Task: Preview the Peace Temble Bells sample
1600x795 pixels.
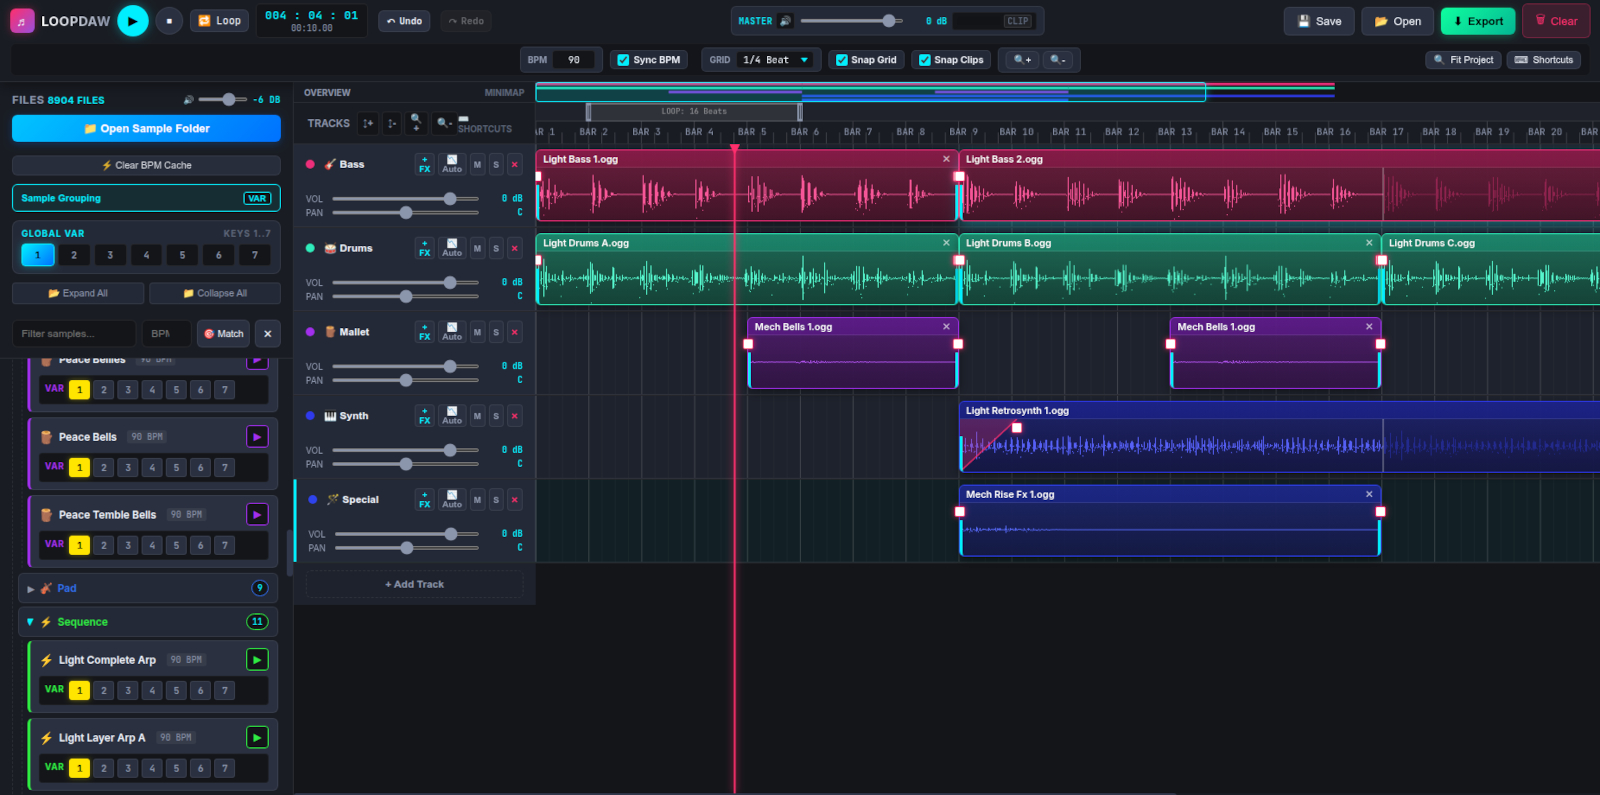Action: (257, 515)
